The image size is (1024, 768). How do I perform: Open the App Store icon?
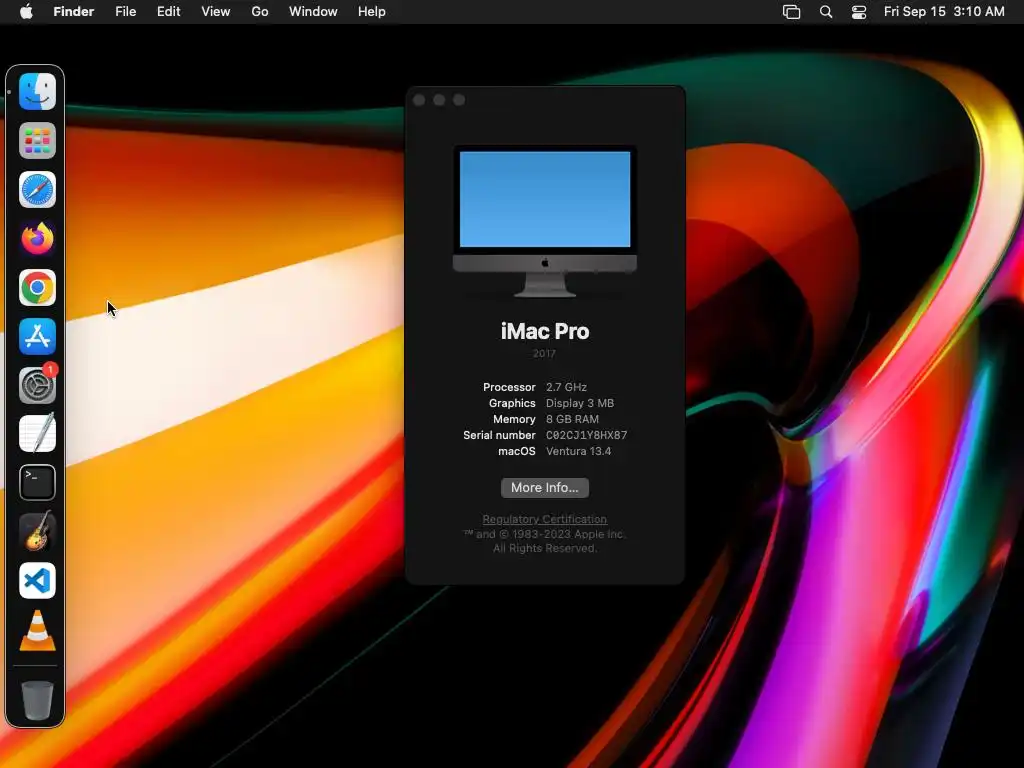click(37, 336)
